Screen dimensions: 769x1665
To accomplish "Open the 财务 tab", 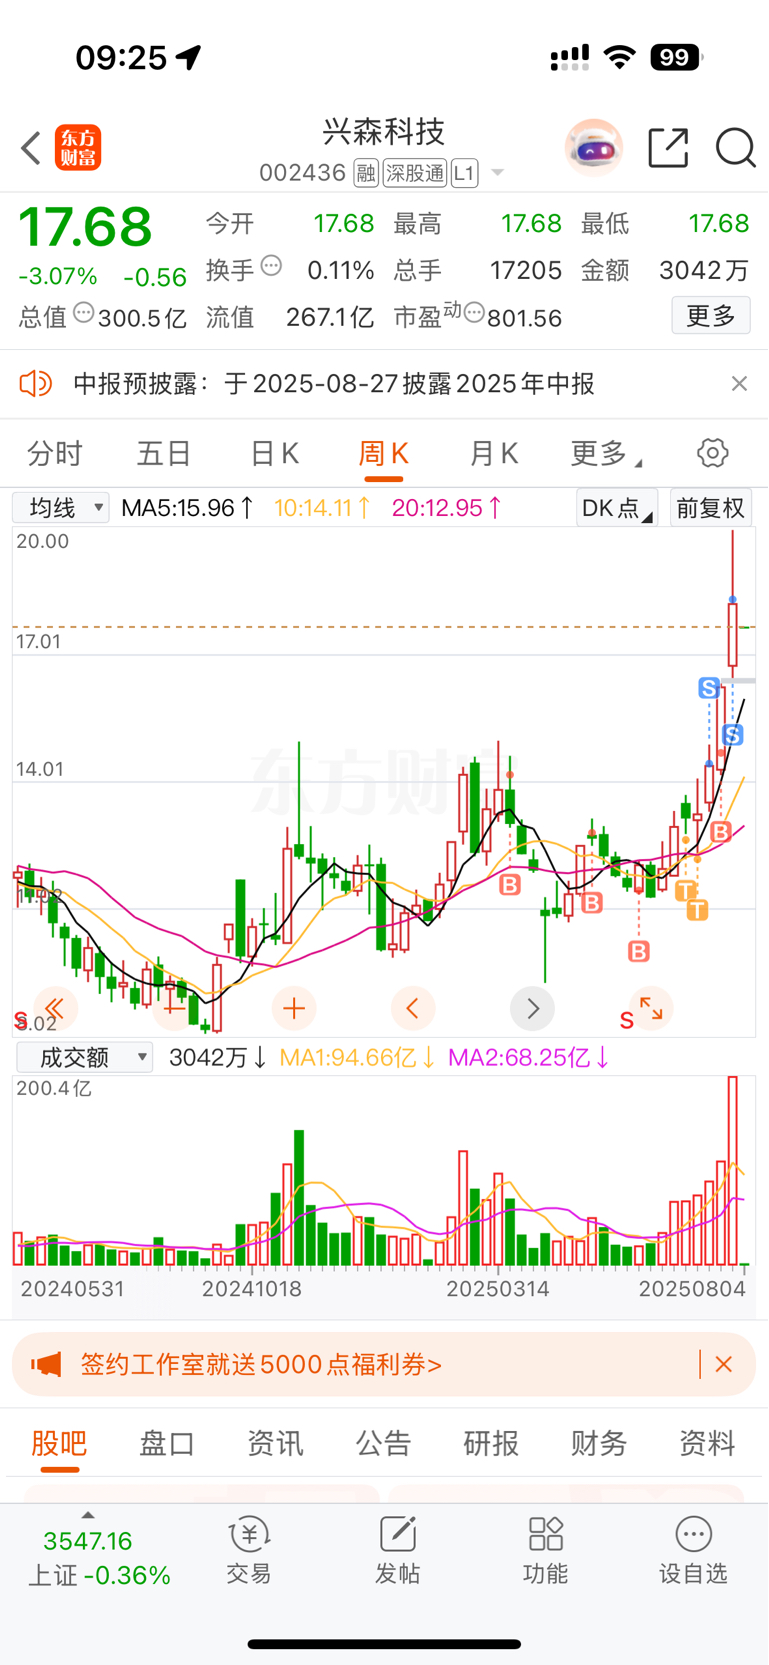I will pyautogui.click(x=599, y=1443).
